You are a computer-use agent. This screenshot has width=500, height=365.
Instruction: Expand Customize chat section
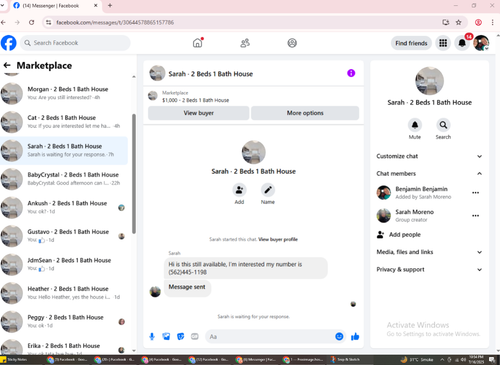click(429, 156)
